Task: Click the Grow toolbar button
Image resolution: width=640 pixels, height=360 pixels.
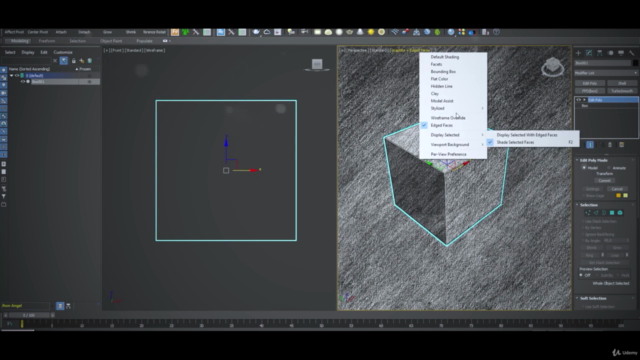Action: coord(107,32)
